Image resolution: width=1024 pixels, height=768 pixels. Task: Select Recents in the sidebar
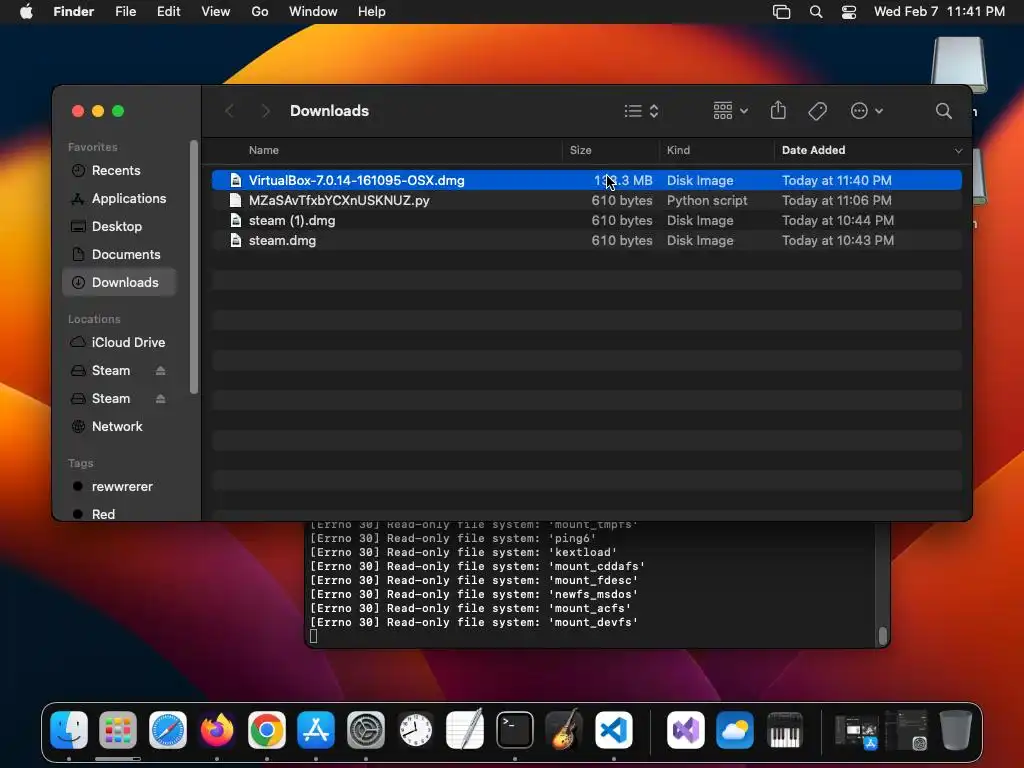click(120, 170)
